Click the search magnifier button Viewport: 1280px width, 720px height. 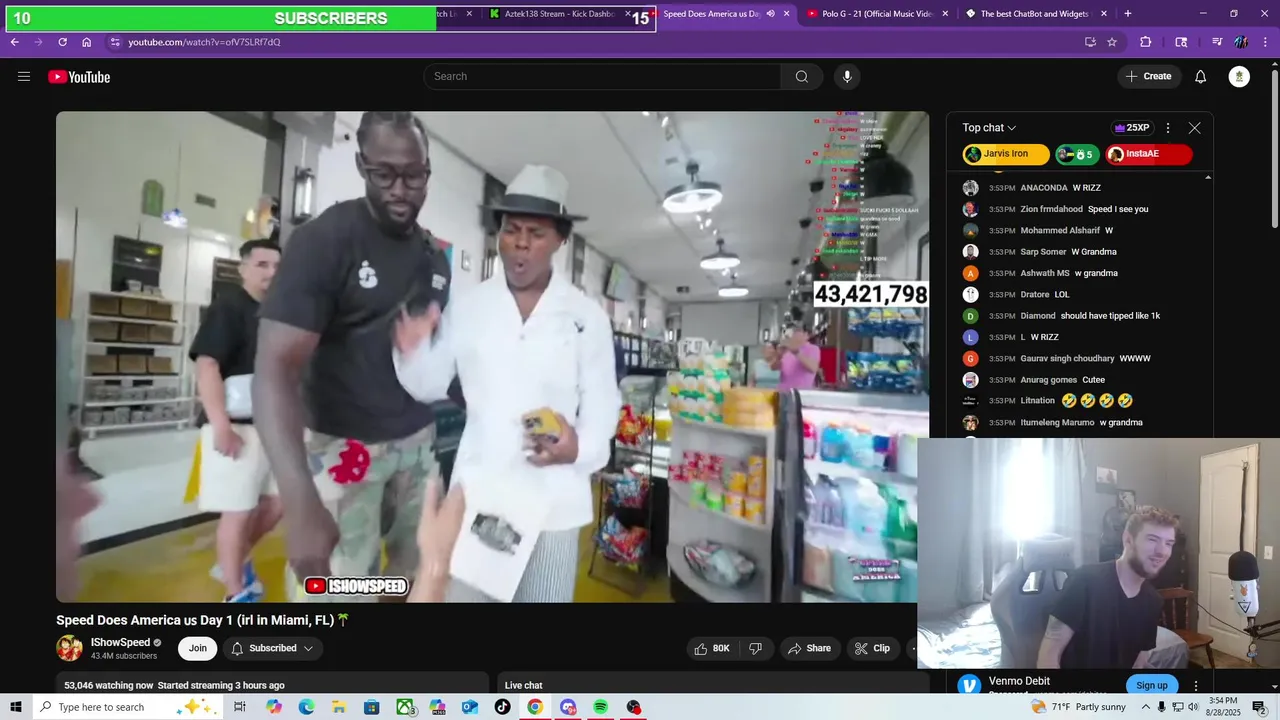[802, 77]
